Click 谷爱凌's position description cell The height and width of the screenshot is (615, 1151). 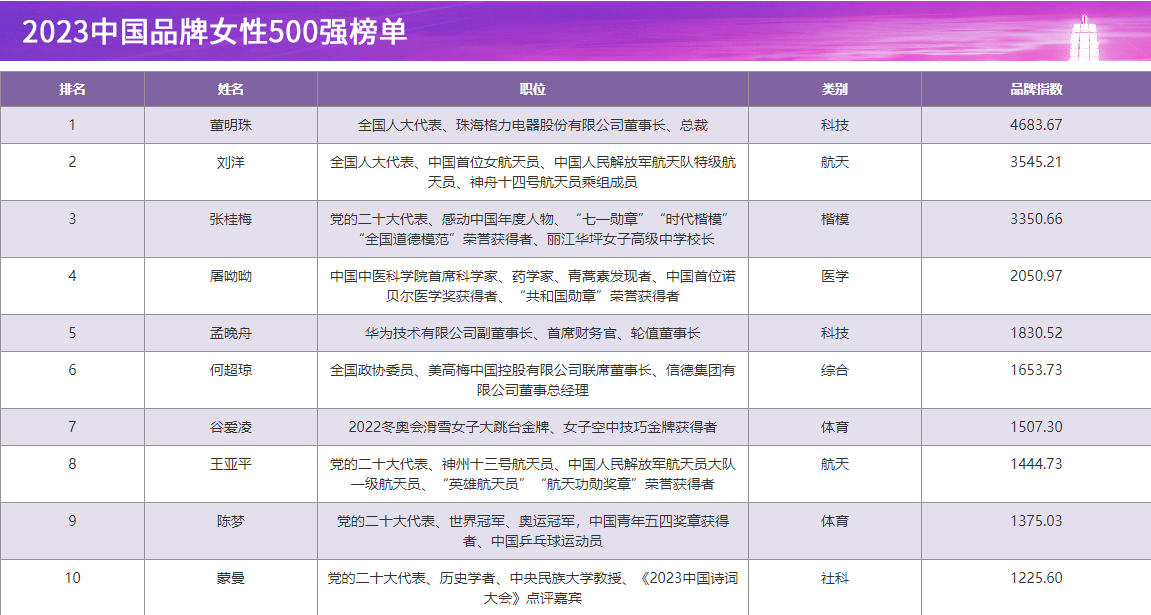click(532, 427)
